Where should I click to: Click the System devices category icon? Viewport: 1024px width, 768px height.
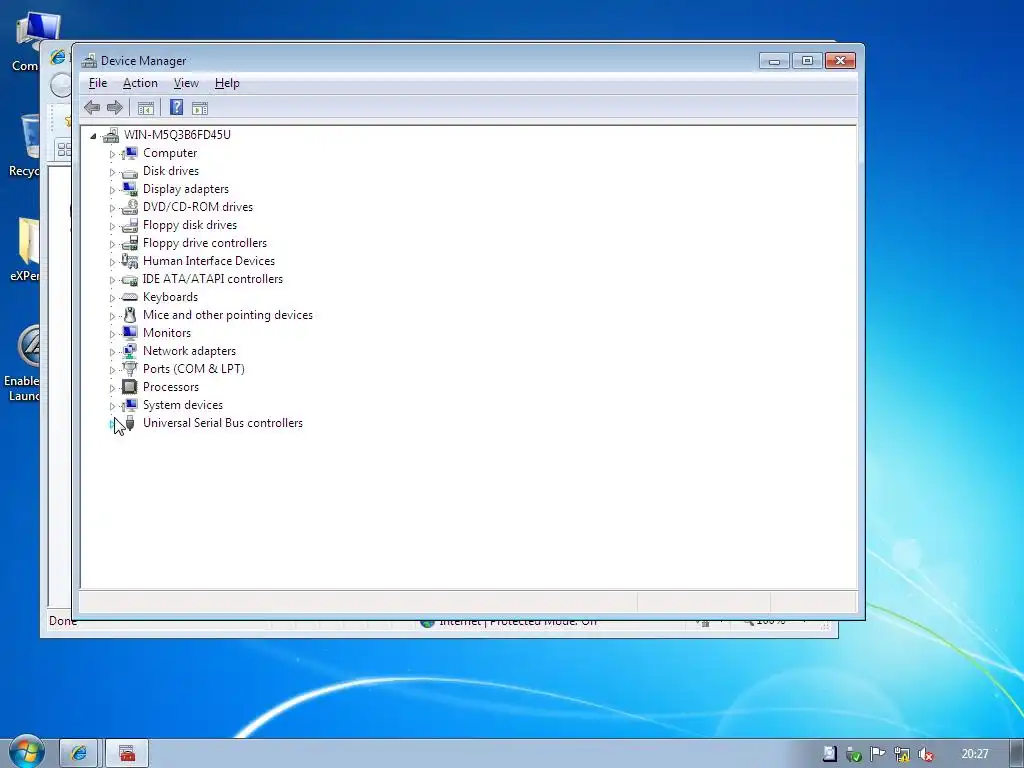[129, 405]
